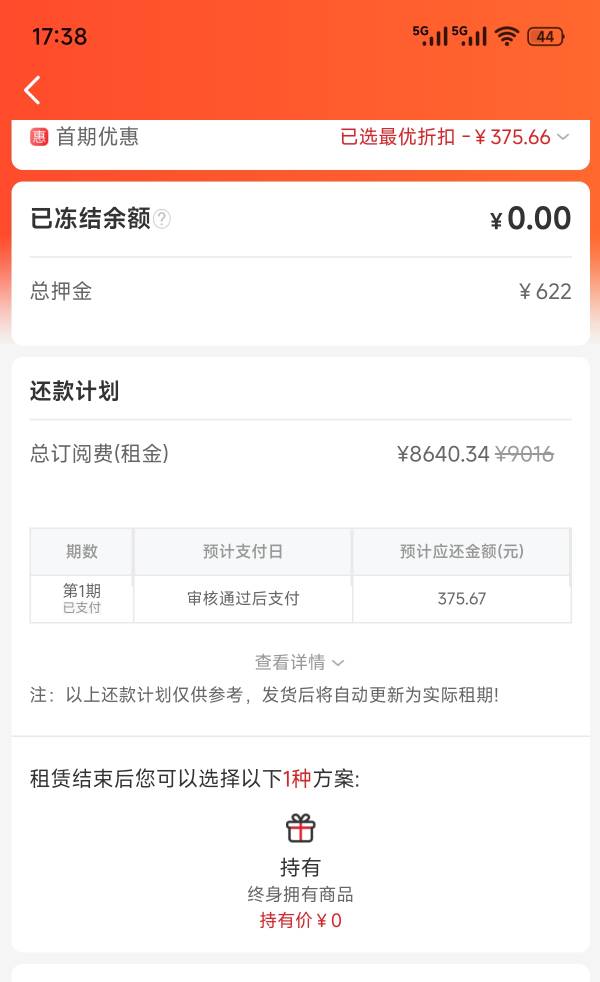
Task: Tap the back arrow icon
Action: 33,90
